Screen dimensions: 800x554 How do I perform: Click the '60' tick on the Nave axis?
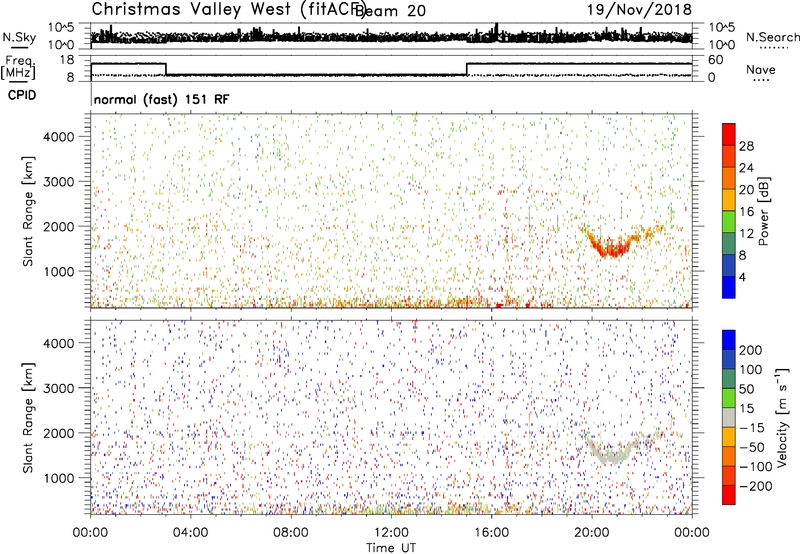(x=715, y=60)
